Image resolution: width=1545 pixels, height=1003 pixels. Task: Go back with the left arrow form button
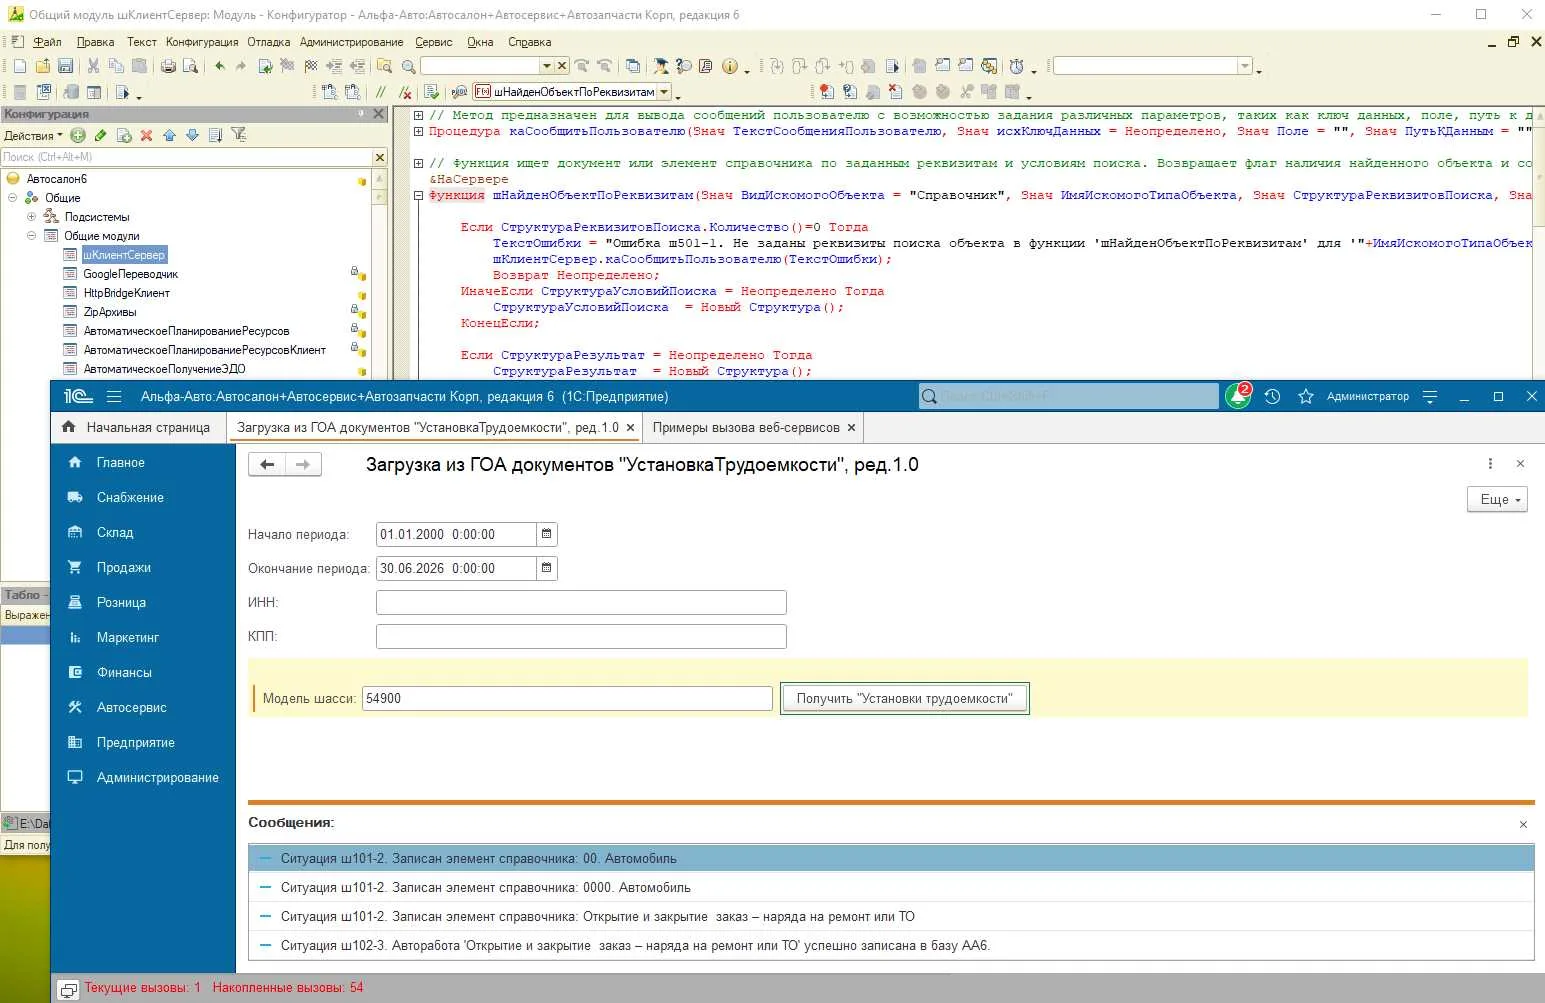(267, 464)
